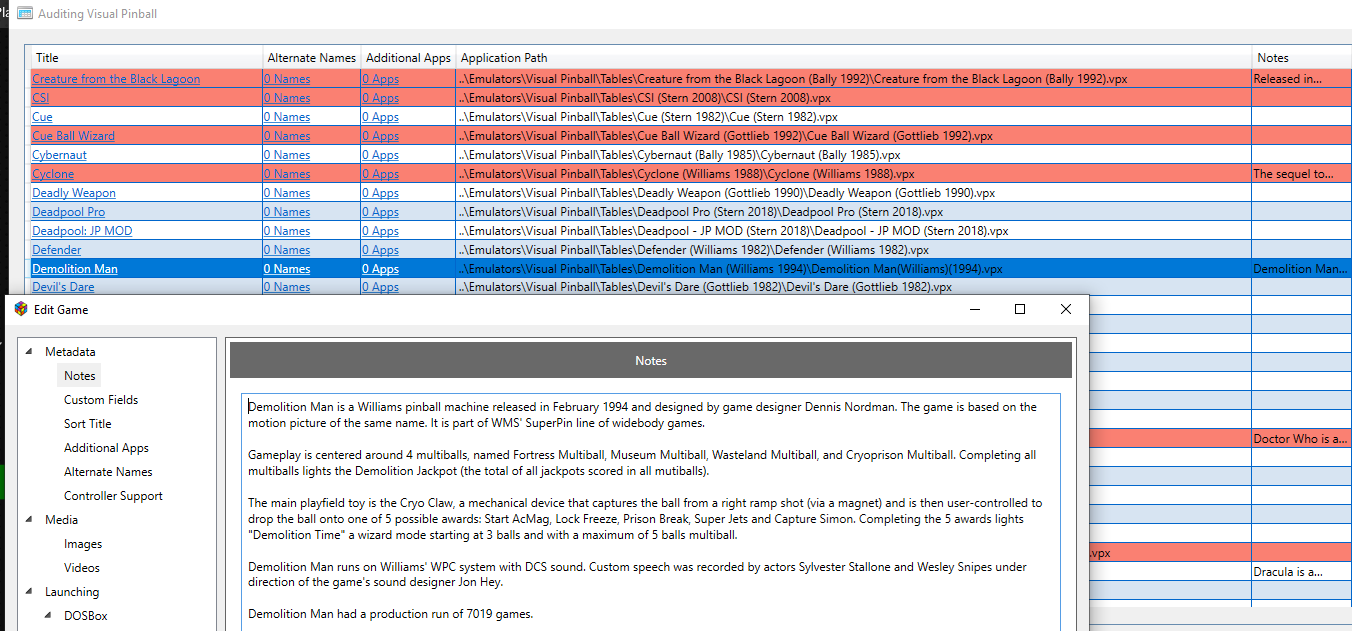
Task: Open the Deadly Weapon title link
Action: tap(74, 193)
